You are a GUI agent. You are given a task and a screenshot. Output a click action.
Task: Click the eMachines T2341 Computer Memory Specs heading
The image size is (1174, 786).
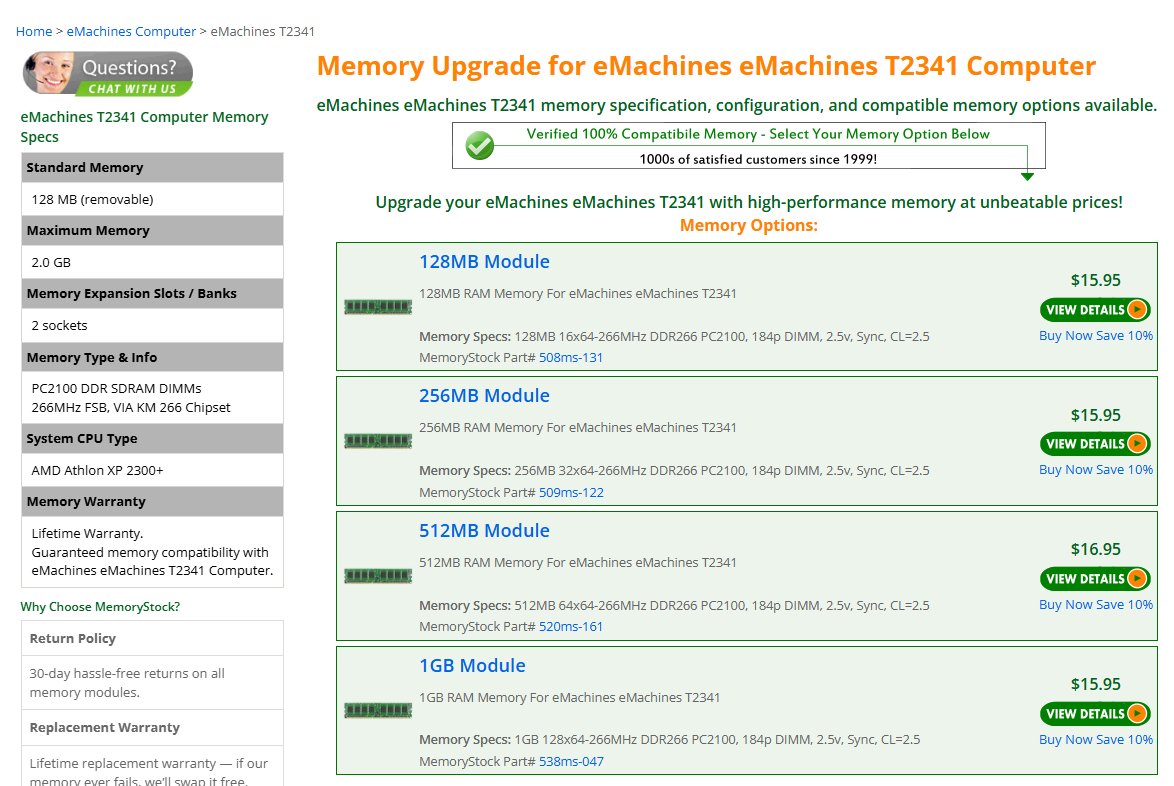click(x=144, y=127)
